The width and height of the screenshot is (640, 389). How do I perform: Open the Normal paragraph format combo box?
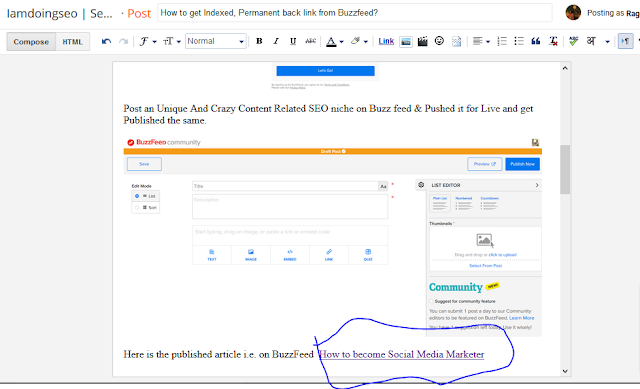216,41
